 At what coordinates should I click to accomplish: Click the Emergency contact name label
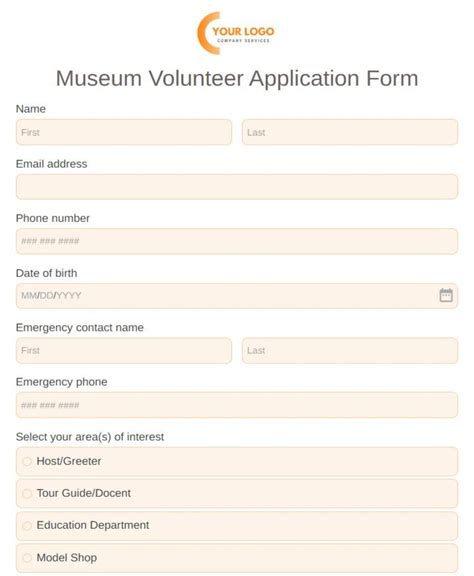tap(80, 327)
